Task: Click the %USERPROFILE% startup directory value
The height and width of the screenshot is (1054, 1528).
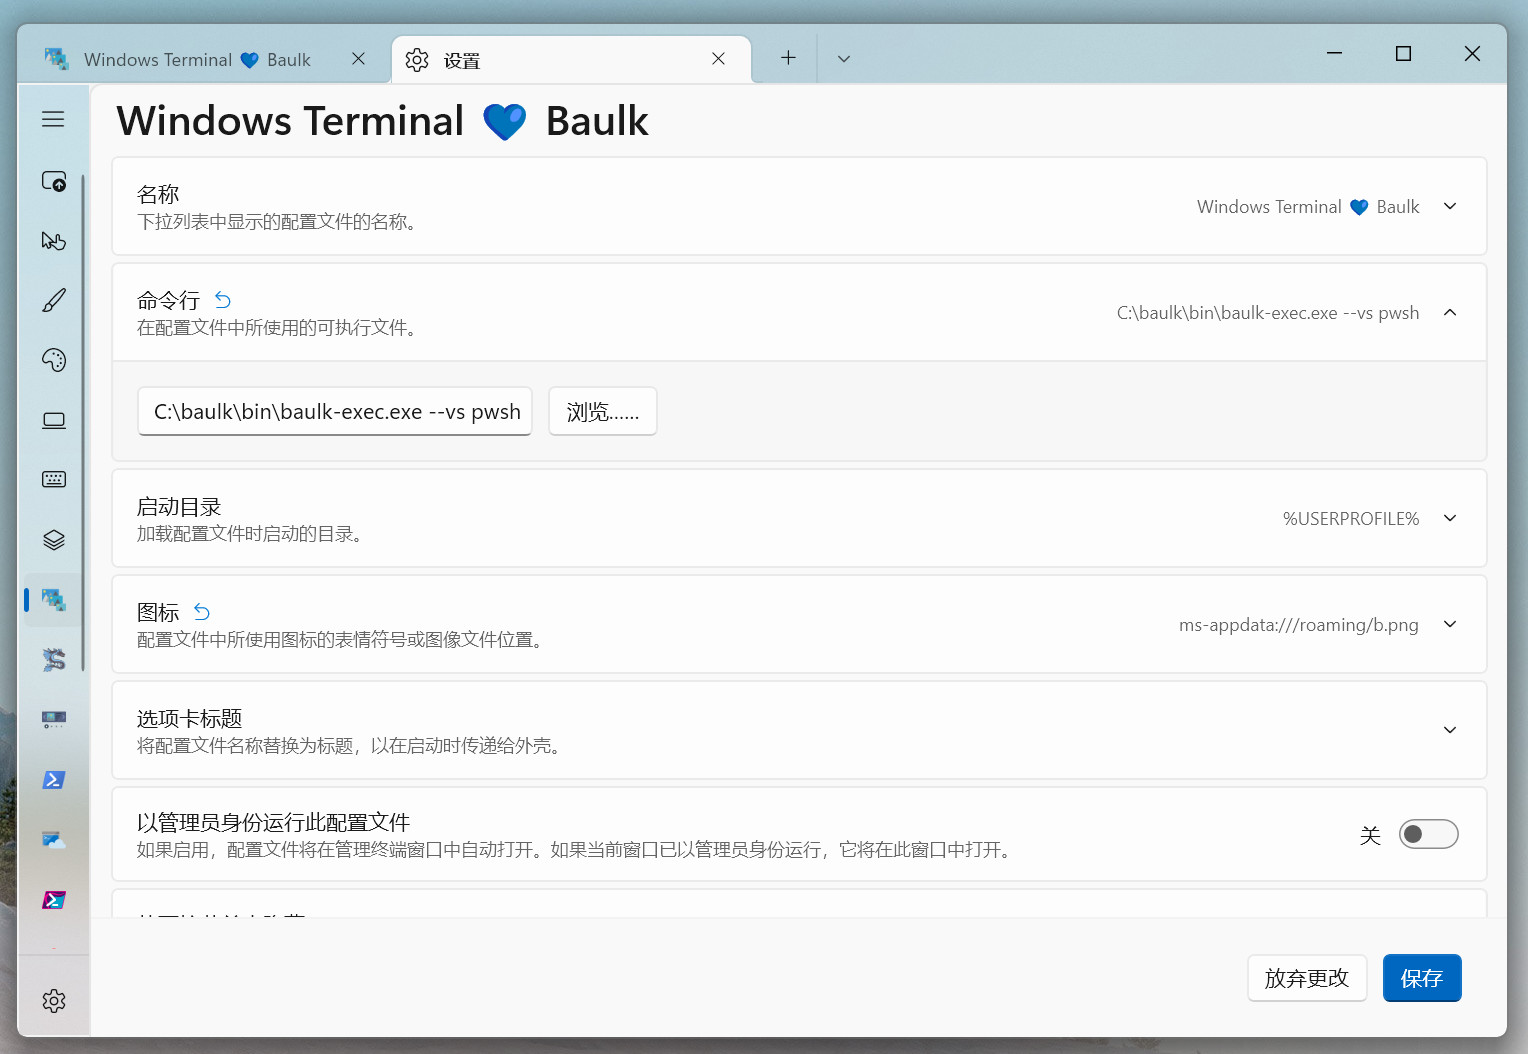Action: click(x=1351, y=518)
